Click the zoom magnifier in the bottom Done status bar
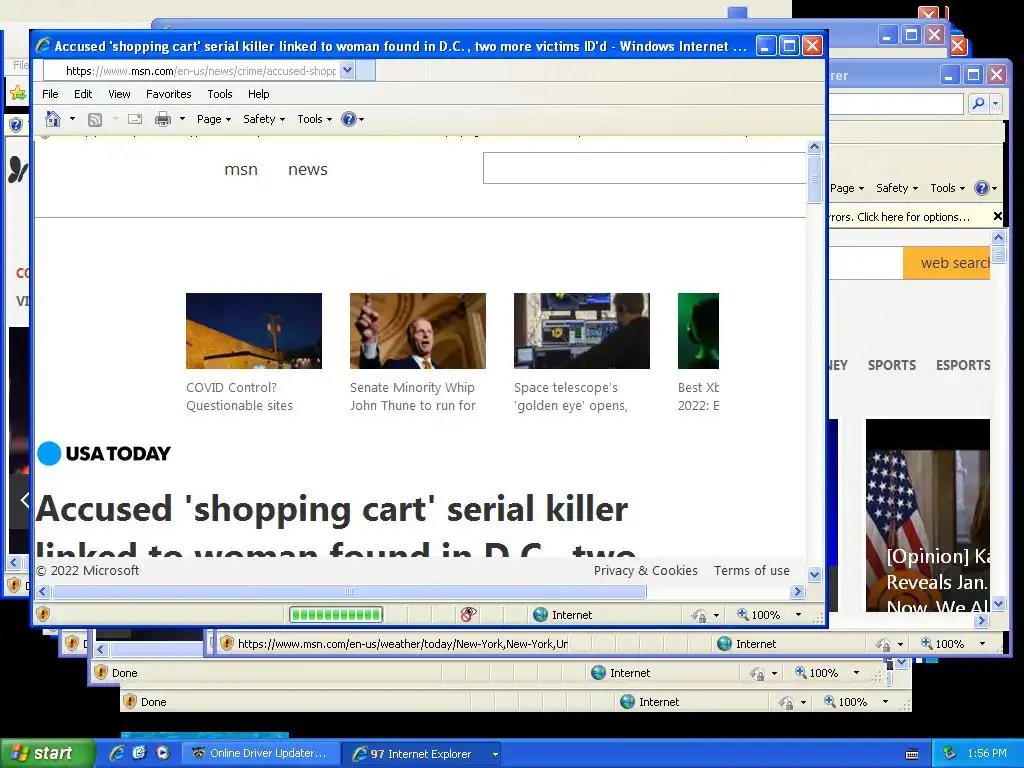Screen dimensions: 1024x768 (829, 701)
